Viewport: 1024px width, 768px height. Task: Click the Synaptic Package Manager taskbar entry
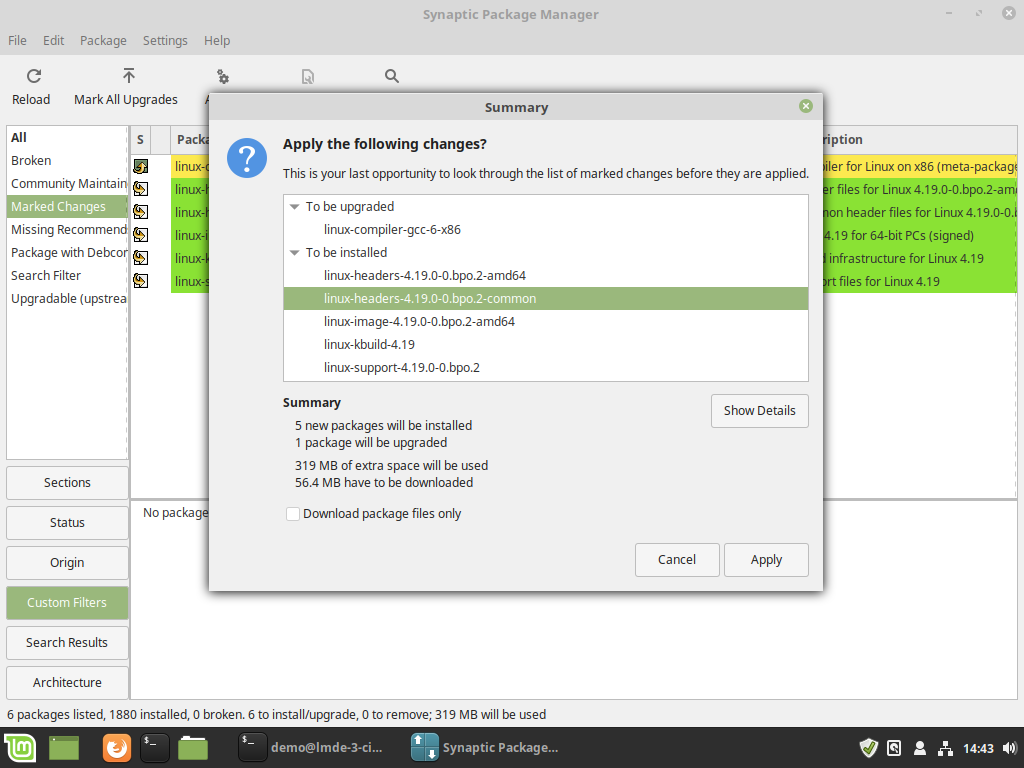485,748
